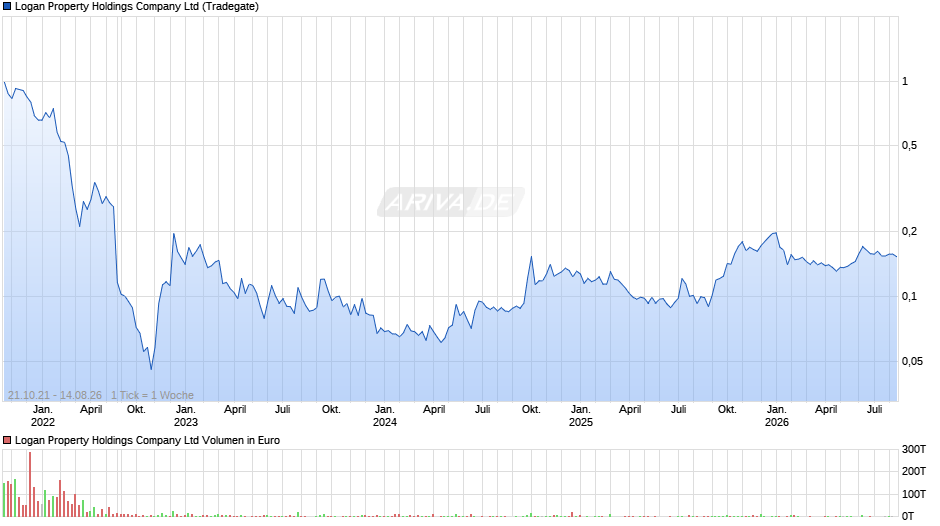This screenshot has width=940, height=526.
Task: Click the ARIVA.DE logo in the chart center
Action: (x=450, y=202)
